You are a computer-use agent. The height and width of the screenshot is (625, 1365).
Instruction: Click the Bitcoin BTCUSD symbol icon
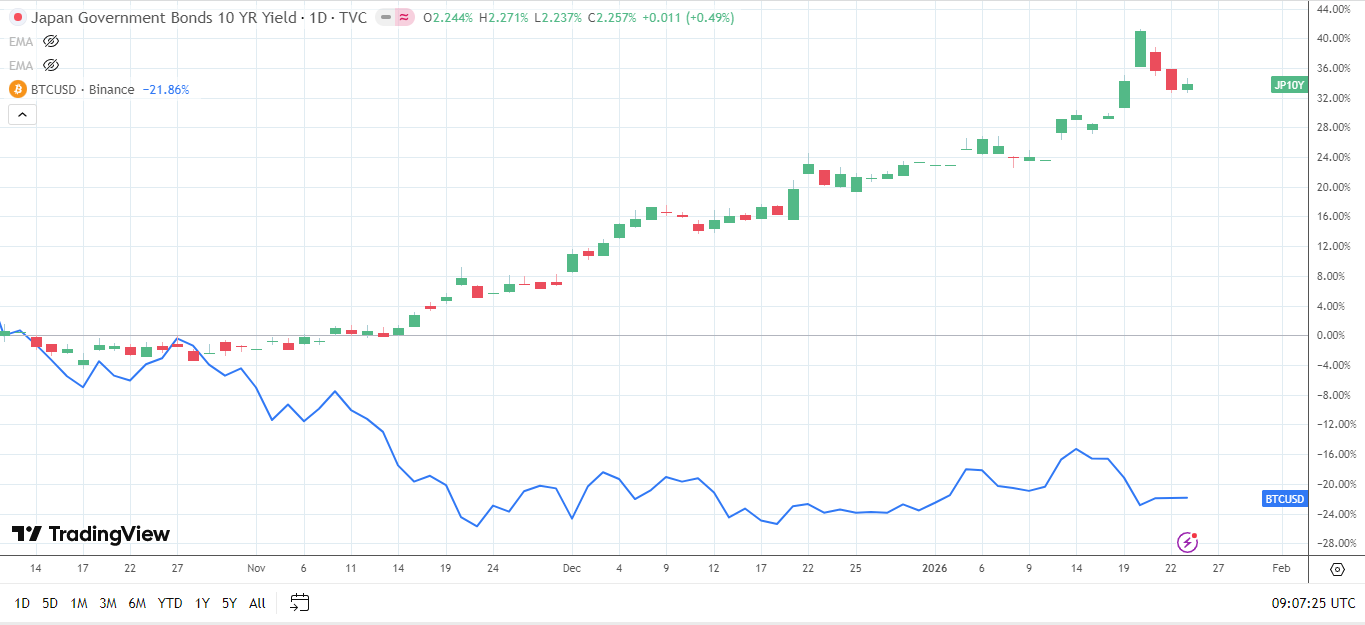(x=17, y=89)
